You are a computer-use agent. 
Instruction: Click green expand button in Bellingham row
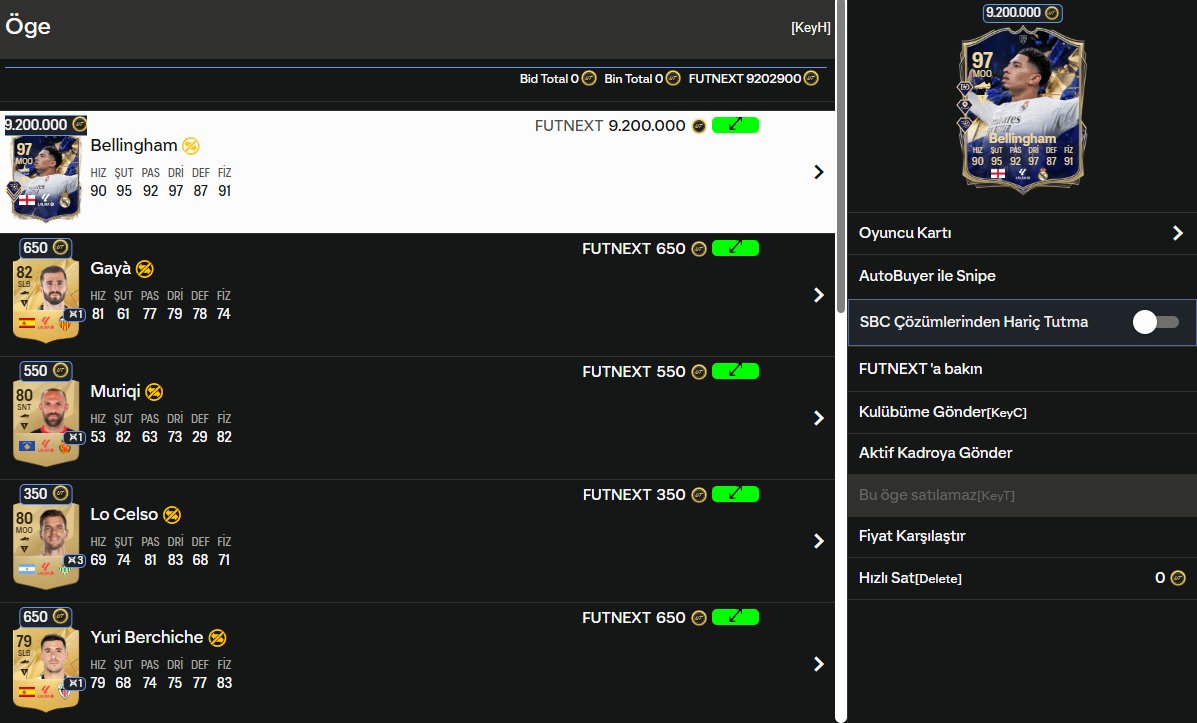(735, 125)
